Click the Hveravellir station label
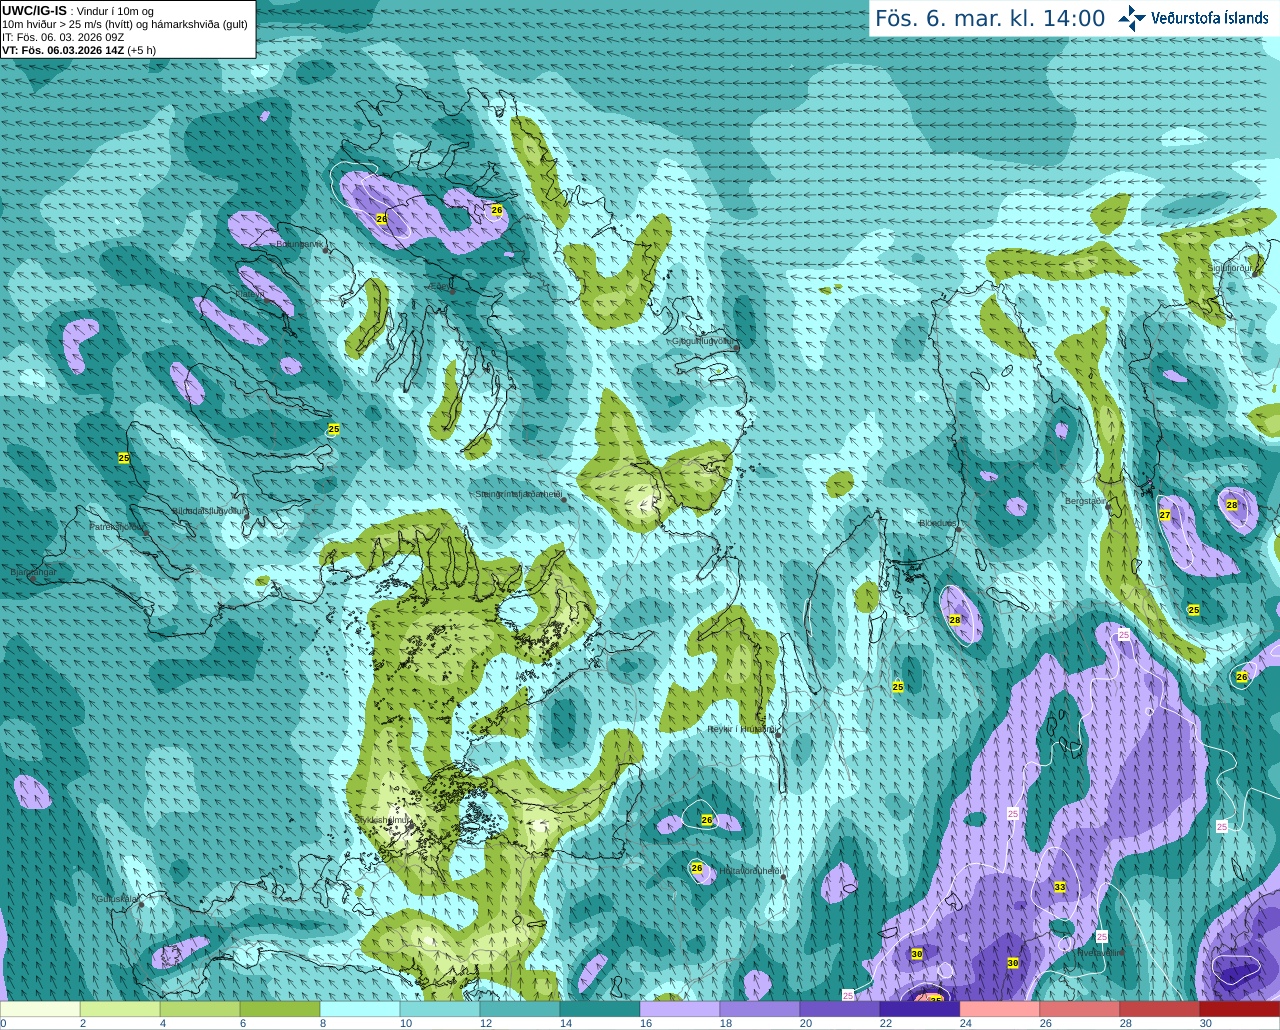1280x1030 pixels. pos(1100,953)
